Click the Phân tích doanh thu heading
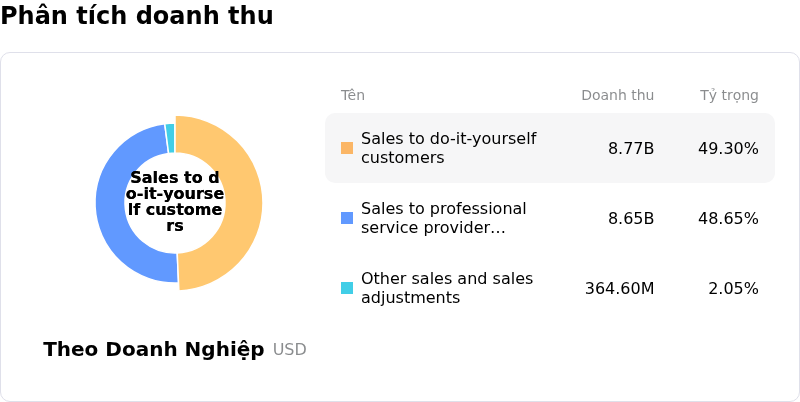Image resolution: width=800 pixels, height=402 pixels. 137,16
